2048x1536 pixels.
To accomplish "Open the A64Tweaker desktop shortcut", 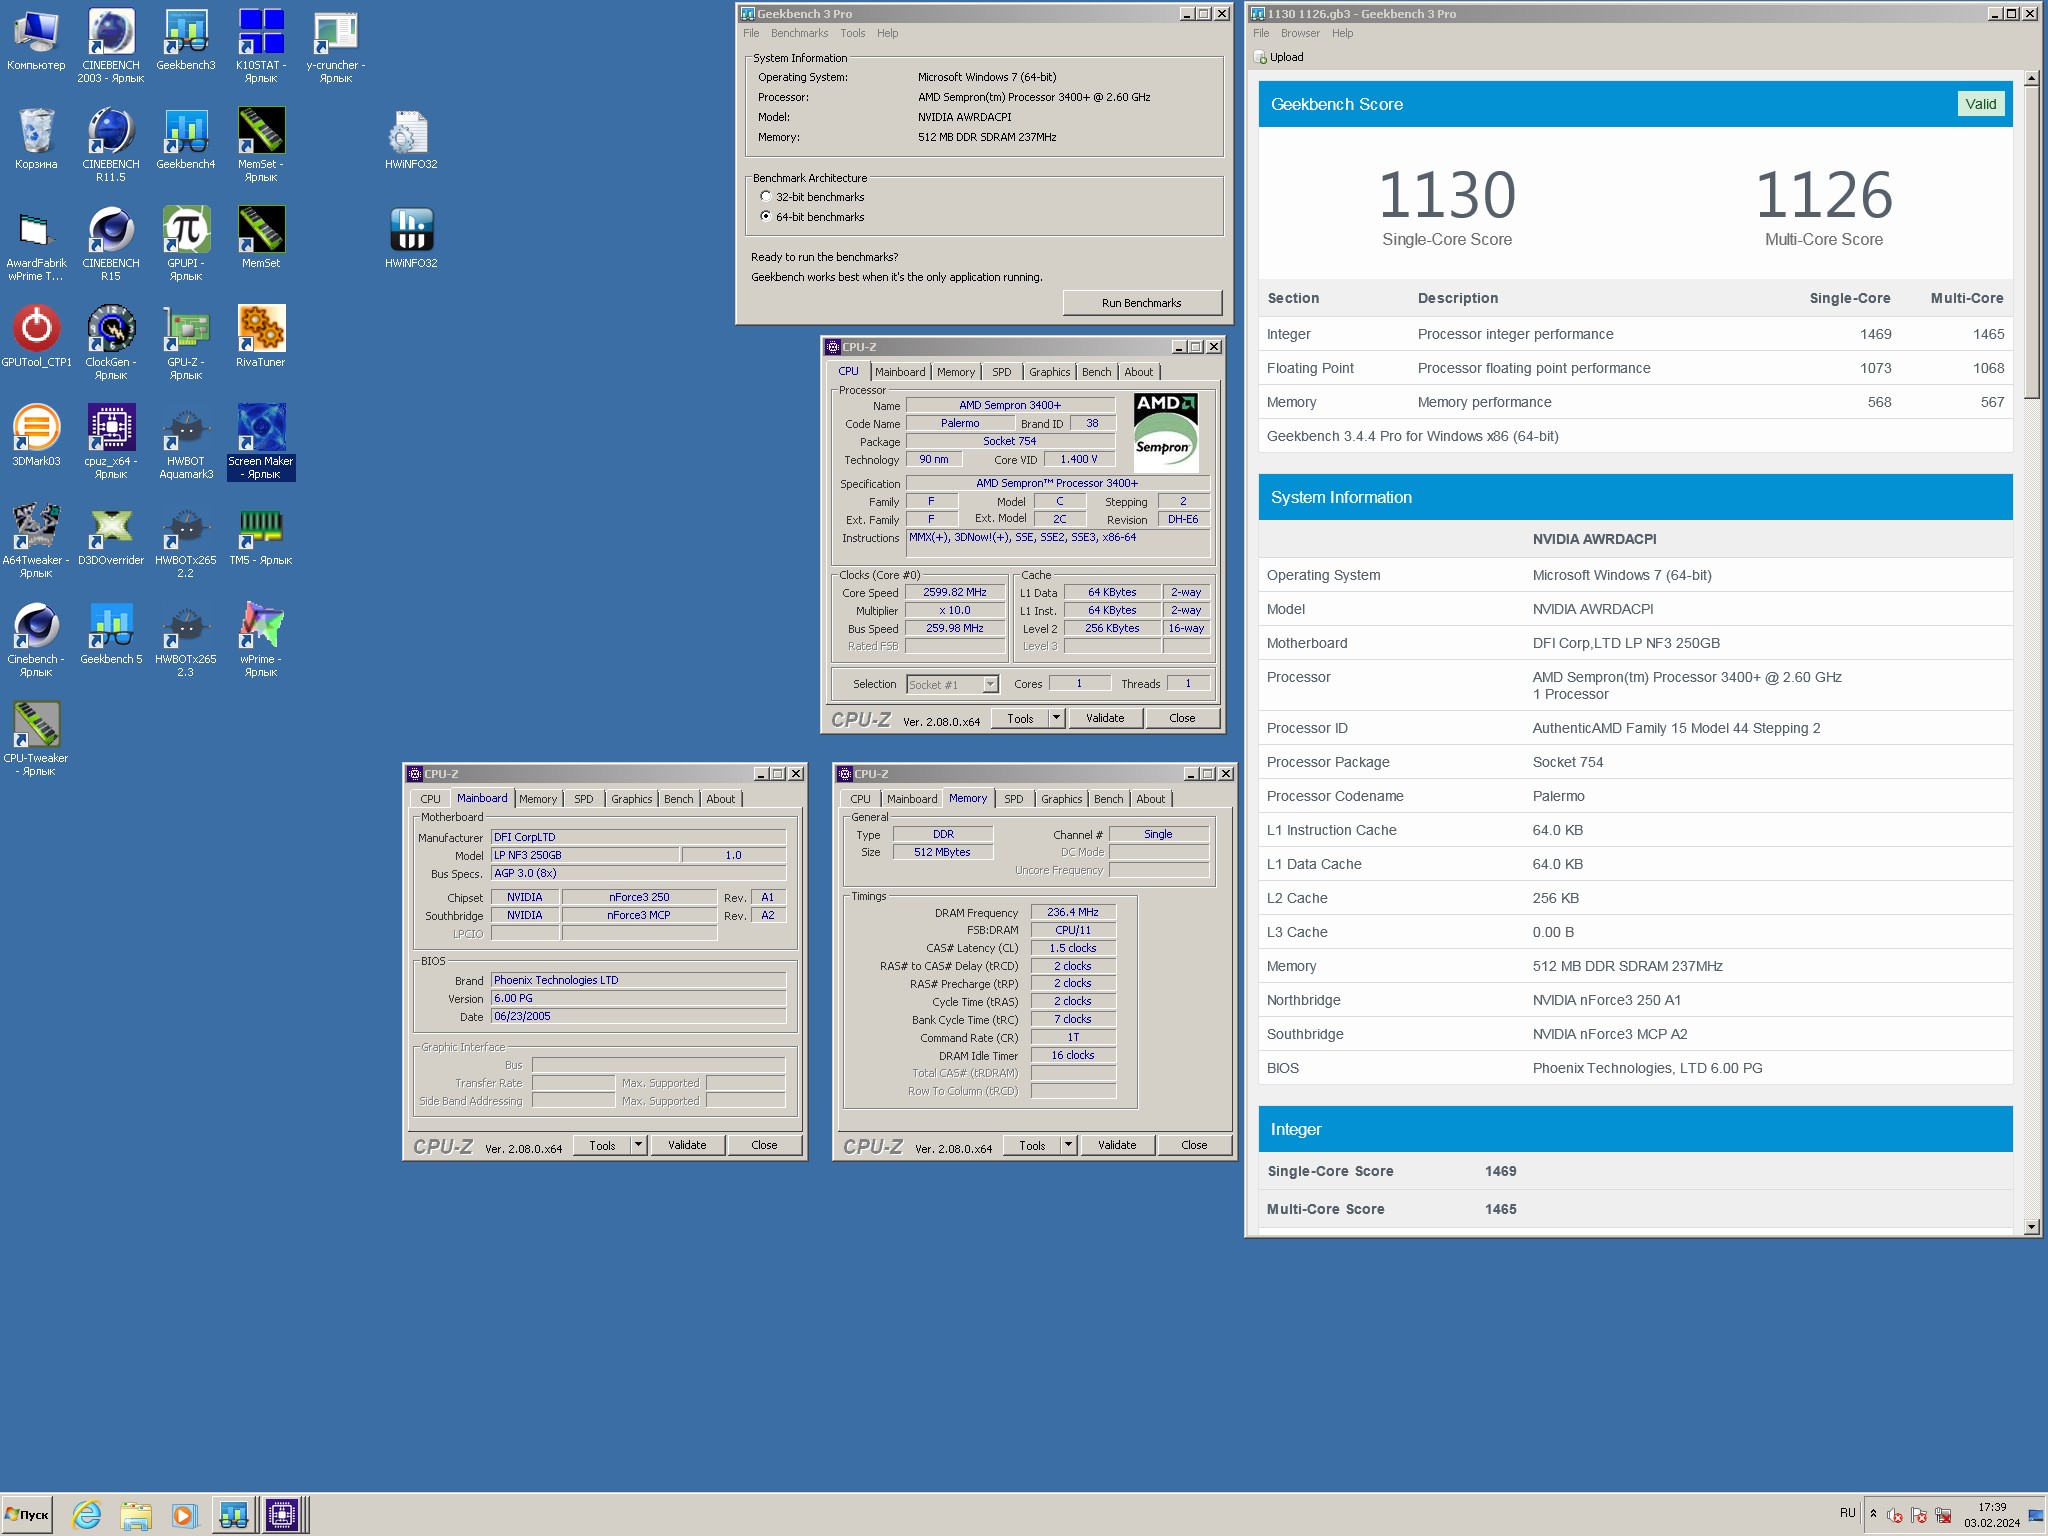I will 36,541.
